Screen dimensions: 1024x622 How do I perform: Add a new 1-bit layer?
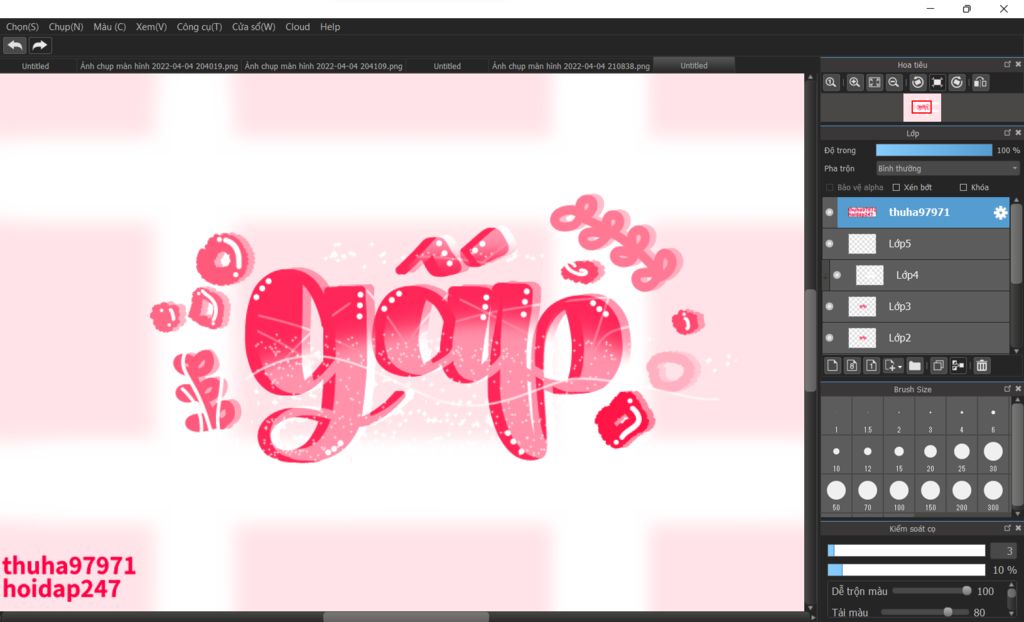point(871,366)
